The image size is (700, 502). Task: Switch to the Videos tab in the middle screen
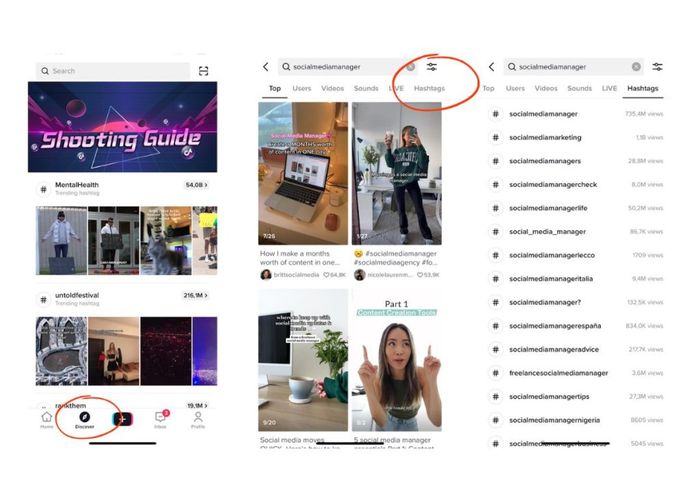tap(333, 88)
